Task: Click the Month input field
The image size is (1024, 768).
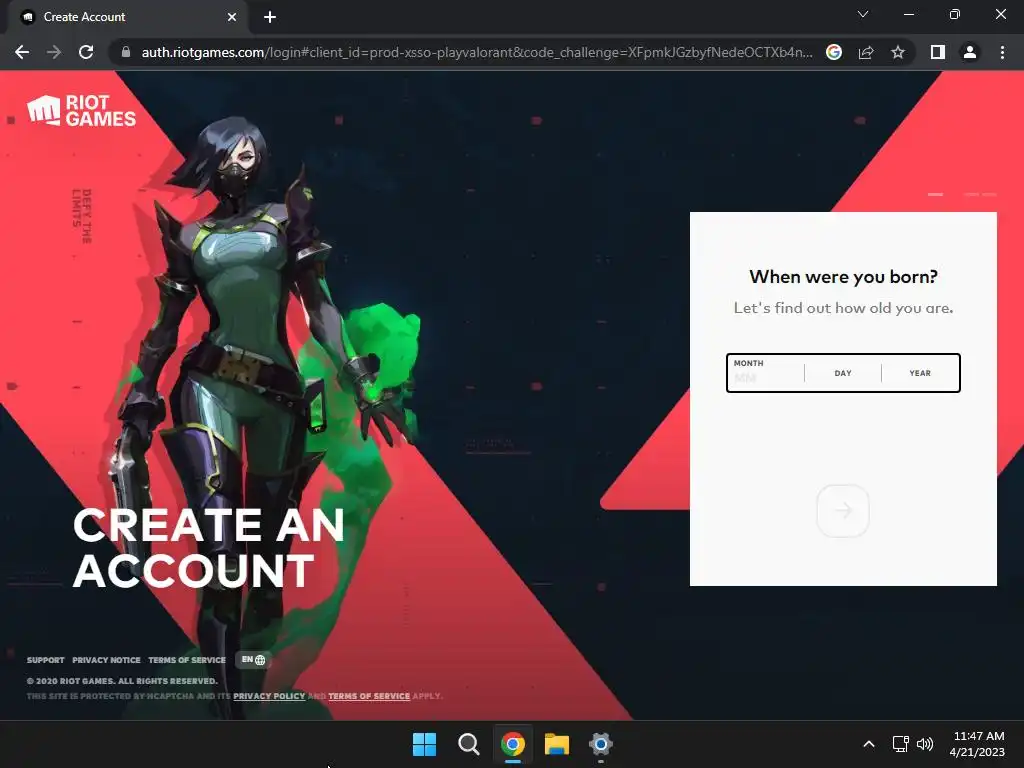Action: 765,373
